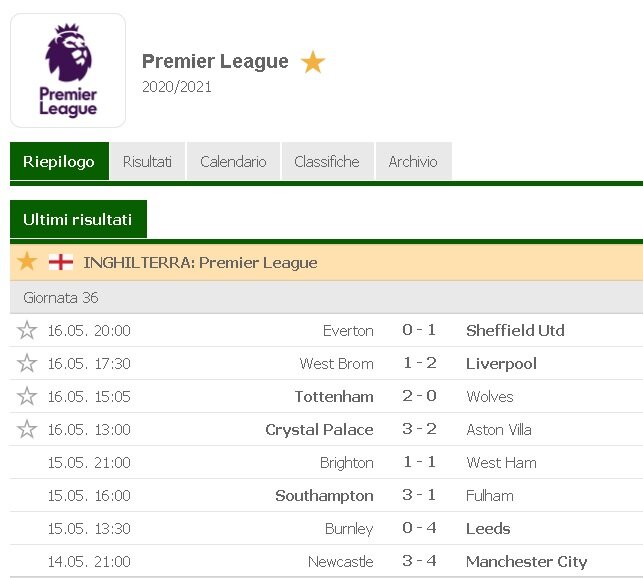
Task: Open the Archivio tab
Action: point(413,162)
